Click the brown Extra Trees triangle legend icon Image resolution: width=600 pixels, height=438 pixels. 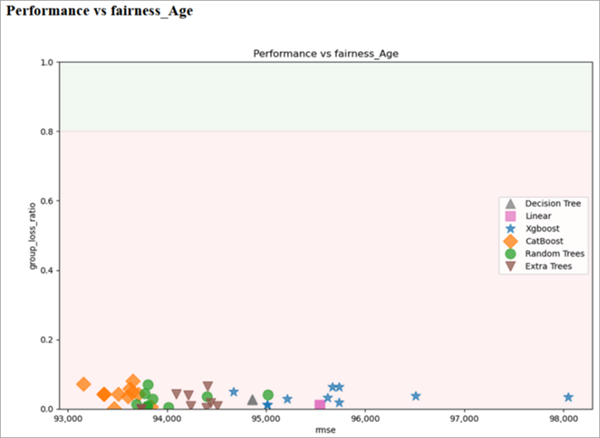click(x=511, y=267)
